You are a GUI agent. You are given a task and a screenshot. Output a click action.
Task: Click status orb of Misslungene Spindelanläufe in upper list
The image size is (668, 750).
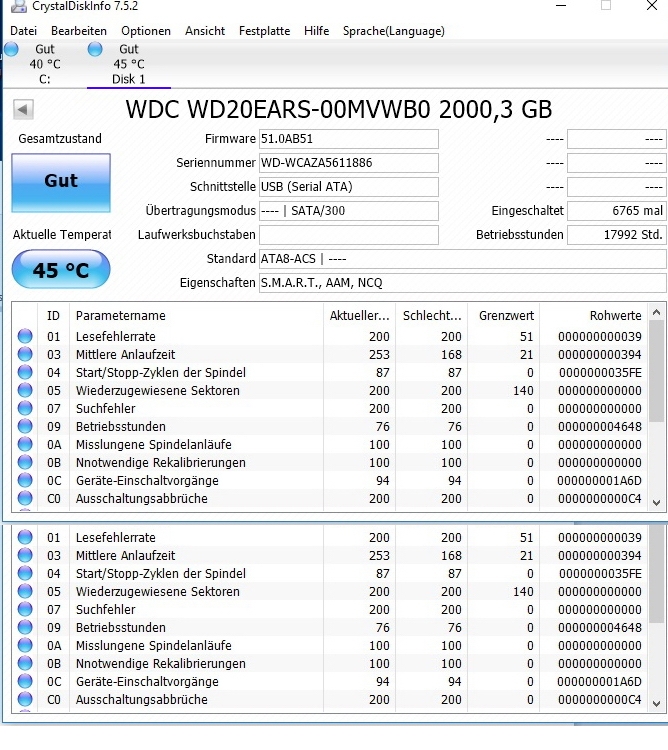25,444
